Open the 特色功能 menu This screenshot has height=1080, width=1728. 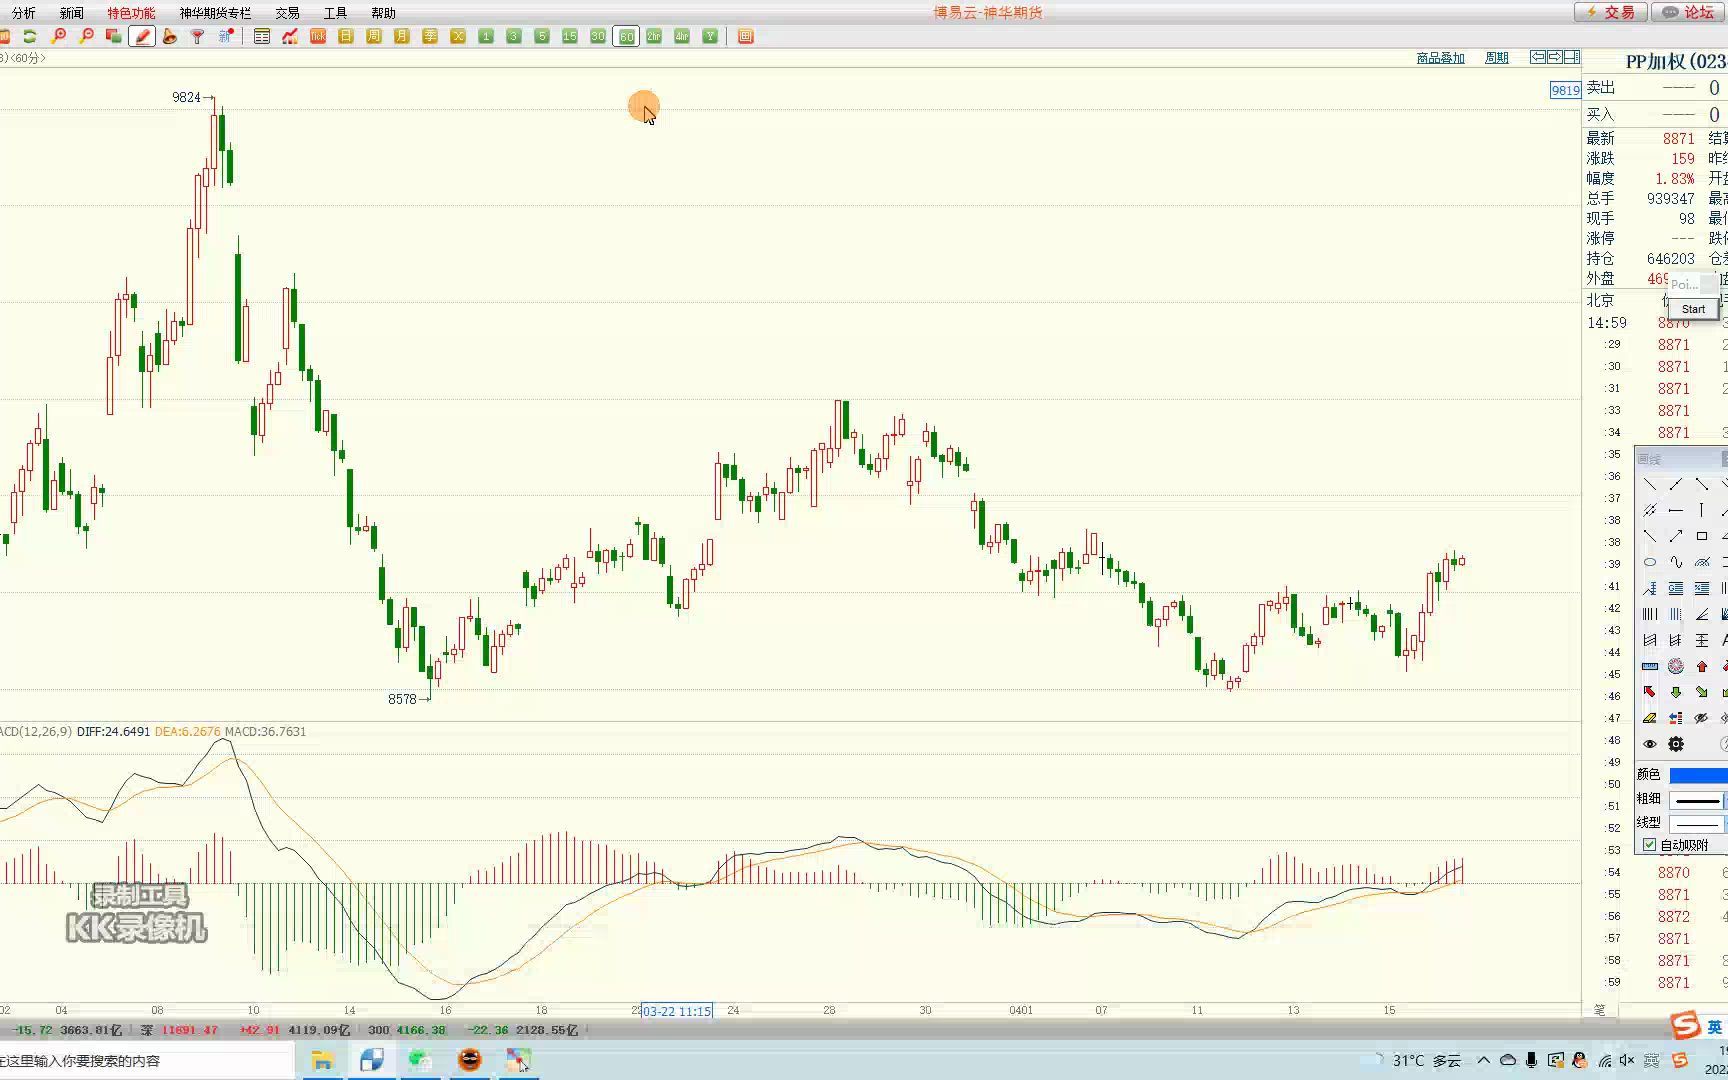(131, 13)
